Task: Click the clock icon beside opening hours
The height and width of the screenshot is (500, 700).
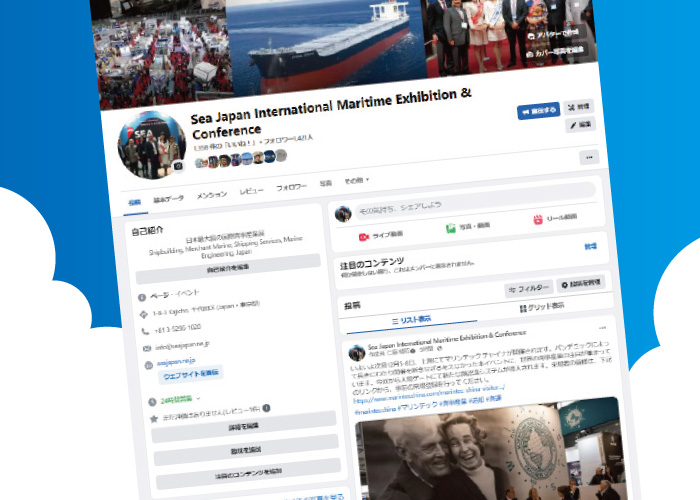Action: pos(152,402)
